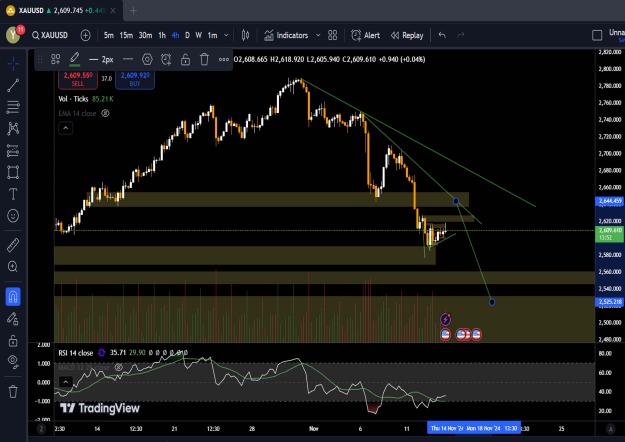Screen dimensions: 625x442
Task: Switch to the 15m timeframe
Action: tap(126, 35)
